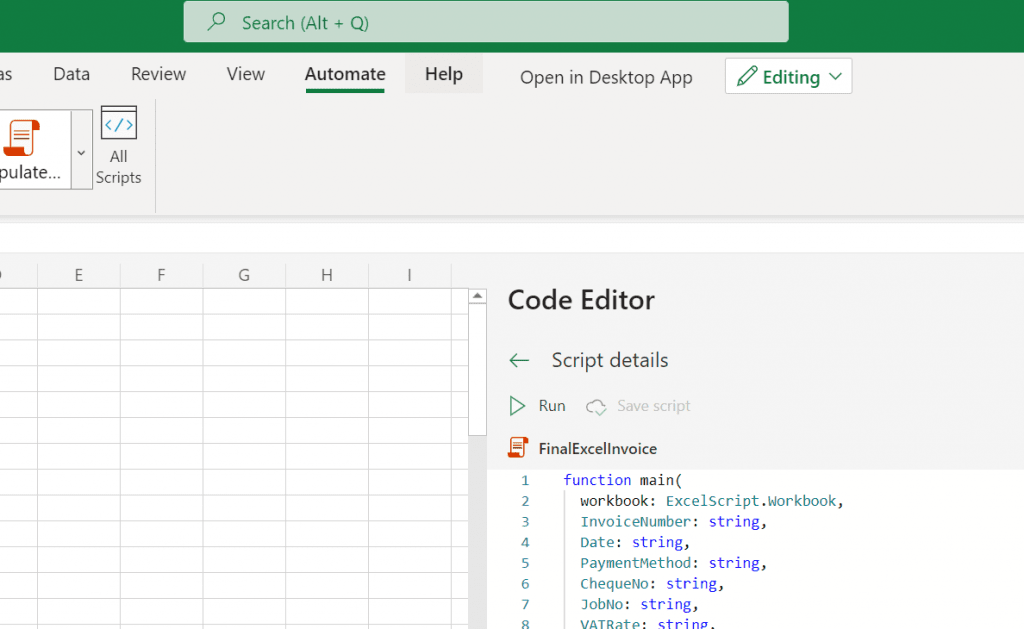Click the search magnifier icon

point(216,22)
